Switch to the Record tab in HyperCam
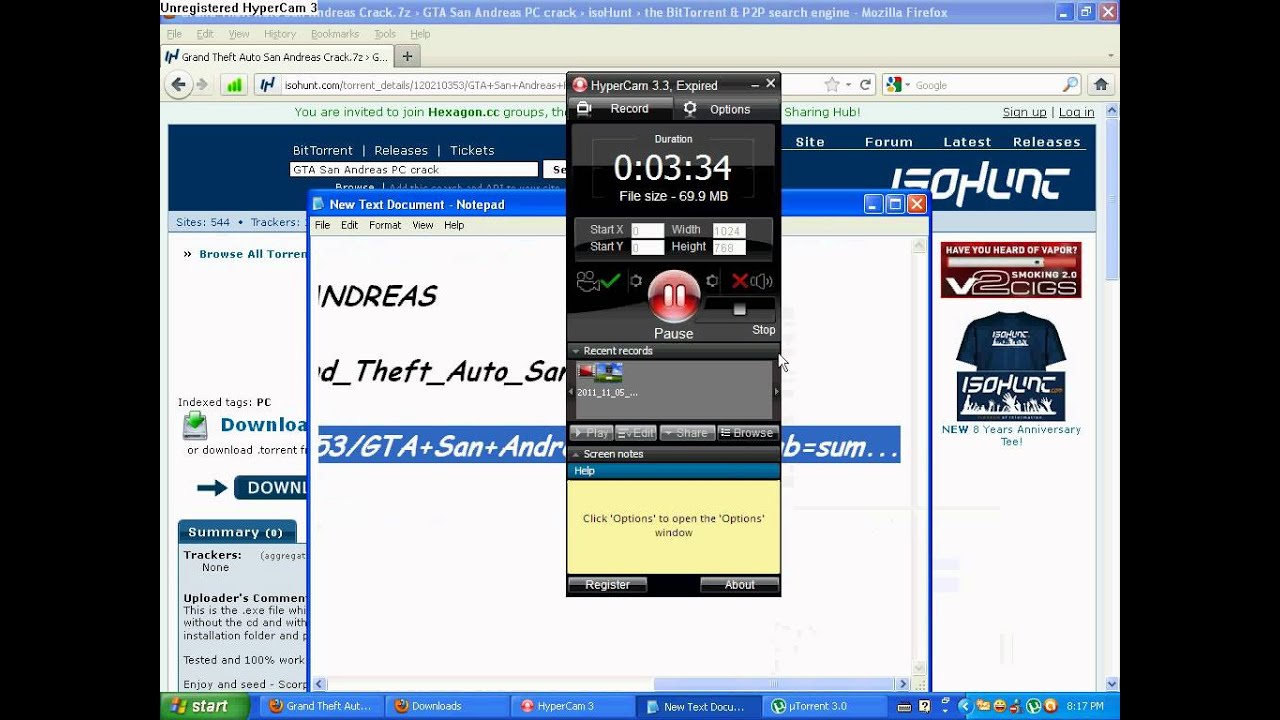1280x720 pixels. click(x=620, y=109)
